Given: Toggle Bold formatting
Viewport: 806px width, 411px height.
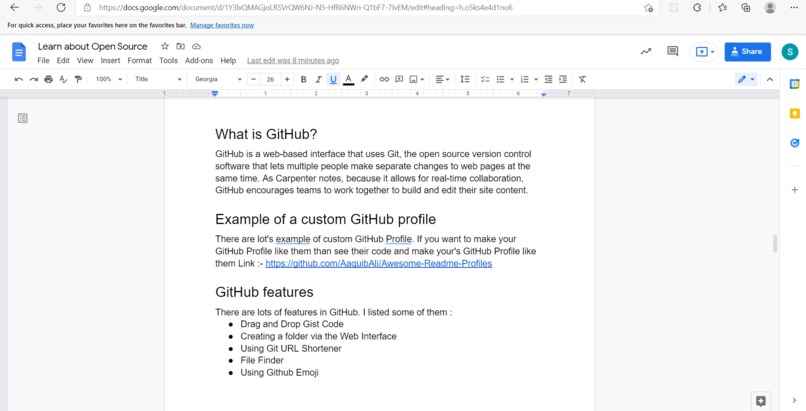Looking at the screenshot, I should 303,79.
